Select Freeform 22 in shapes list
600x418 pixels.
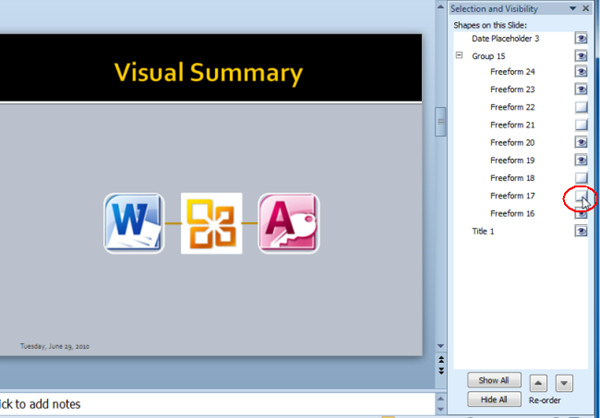[x=512, y=107]
